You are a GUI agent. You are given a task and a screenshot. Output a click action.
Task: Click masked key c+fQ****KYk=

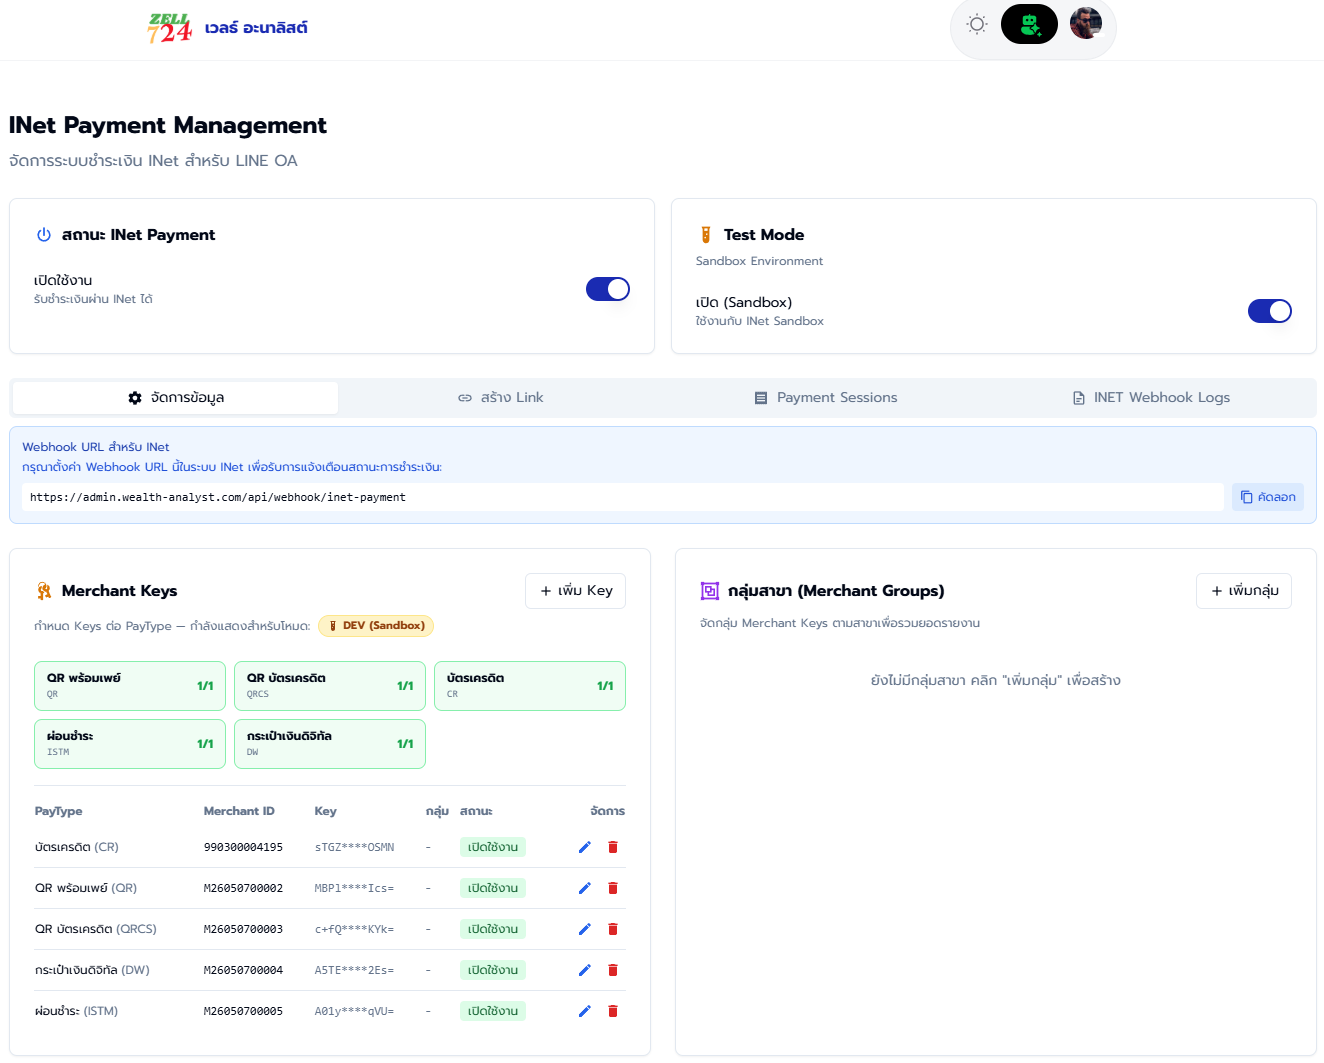click(354, 929)
